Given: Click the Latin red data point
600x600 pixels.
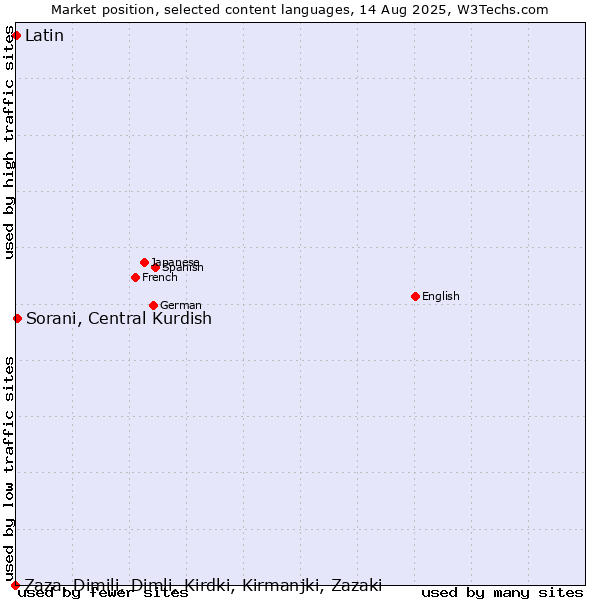Looking at the screenshot, I should pos(16,36).
